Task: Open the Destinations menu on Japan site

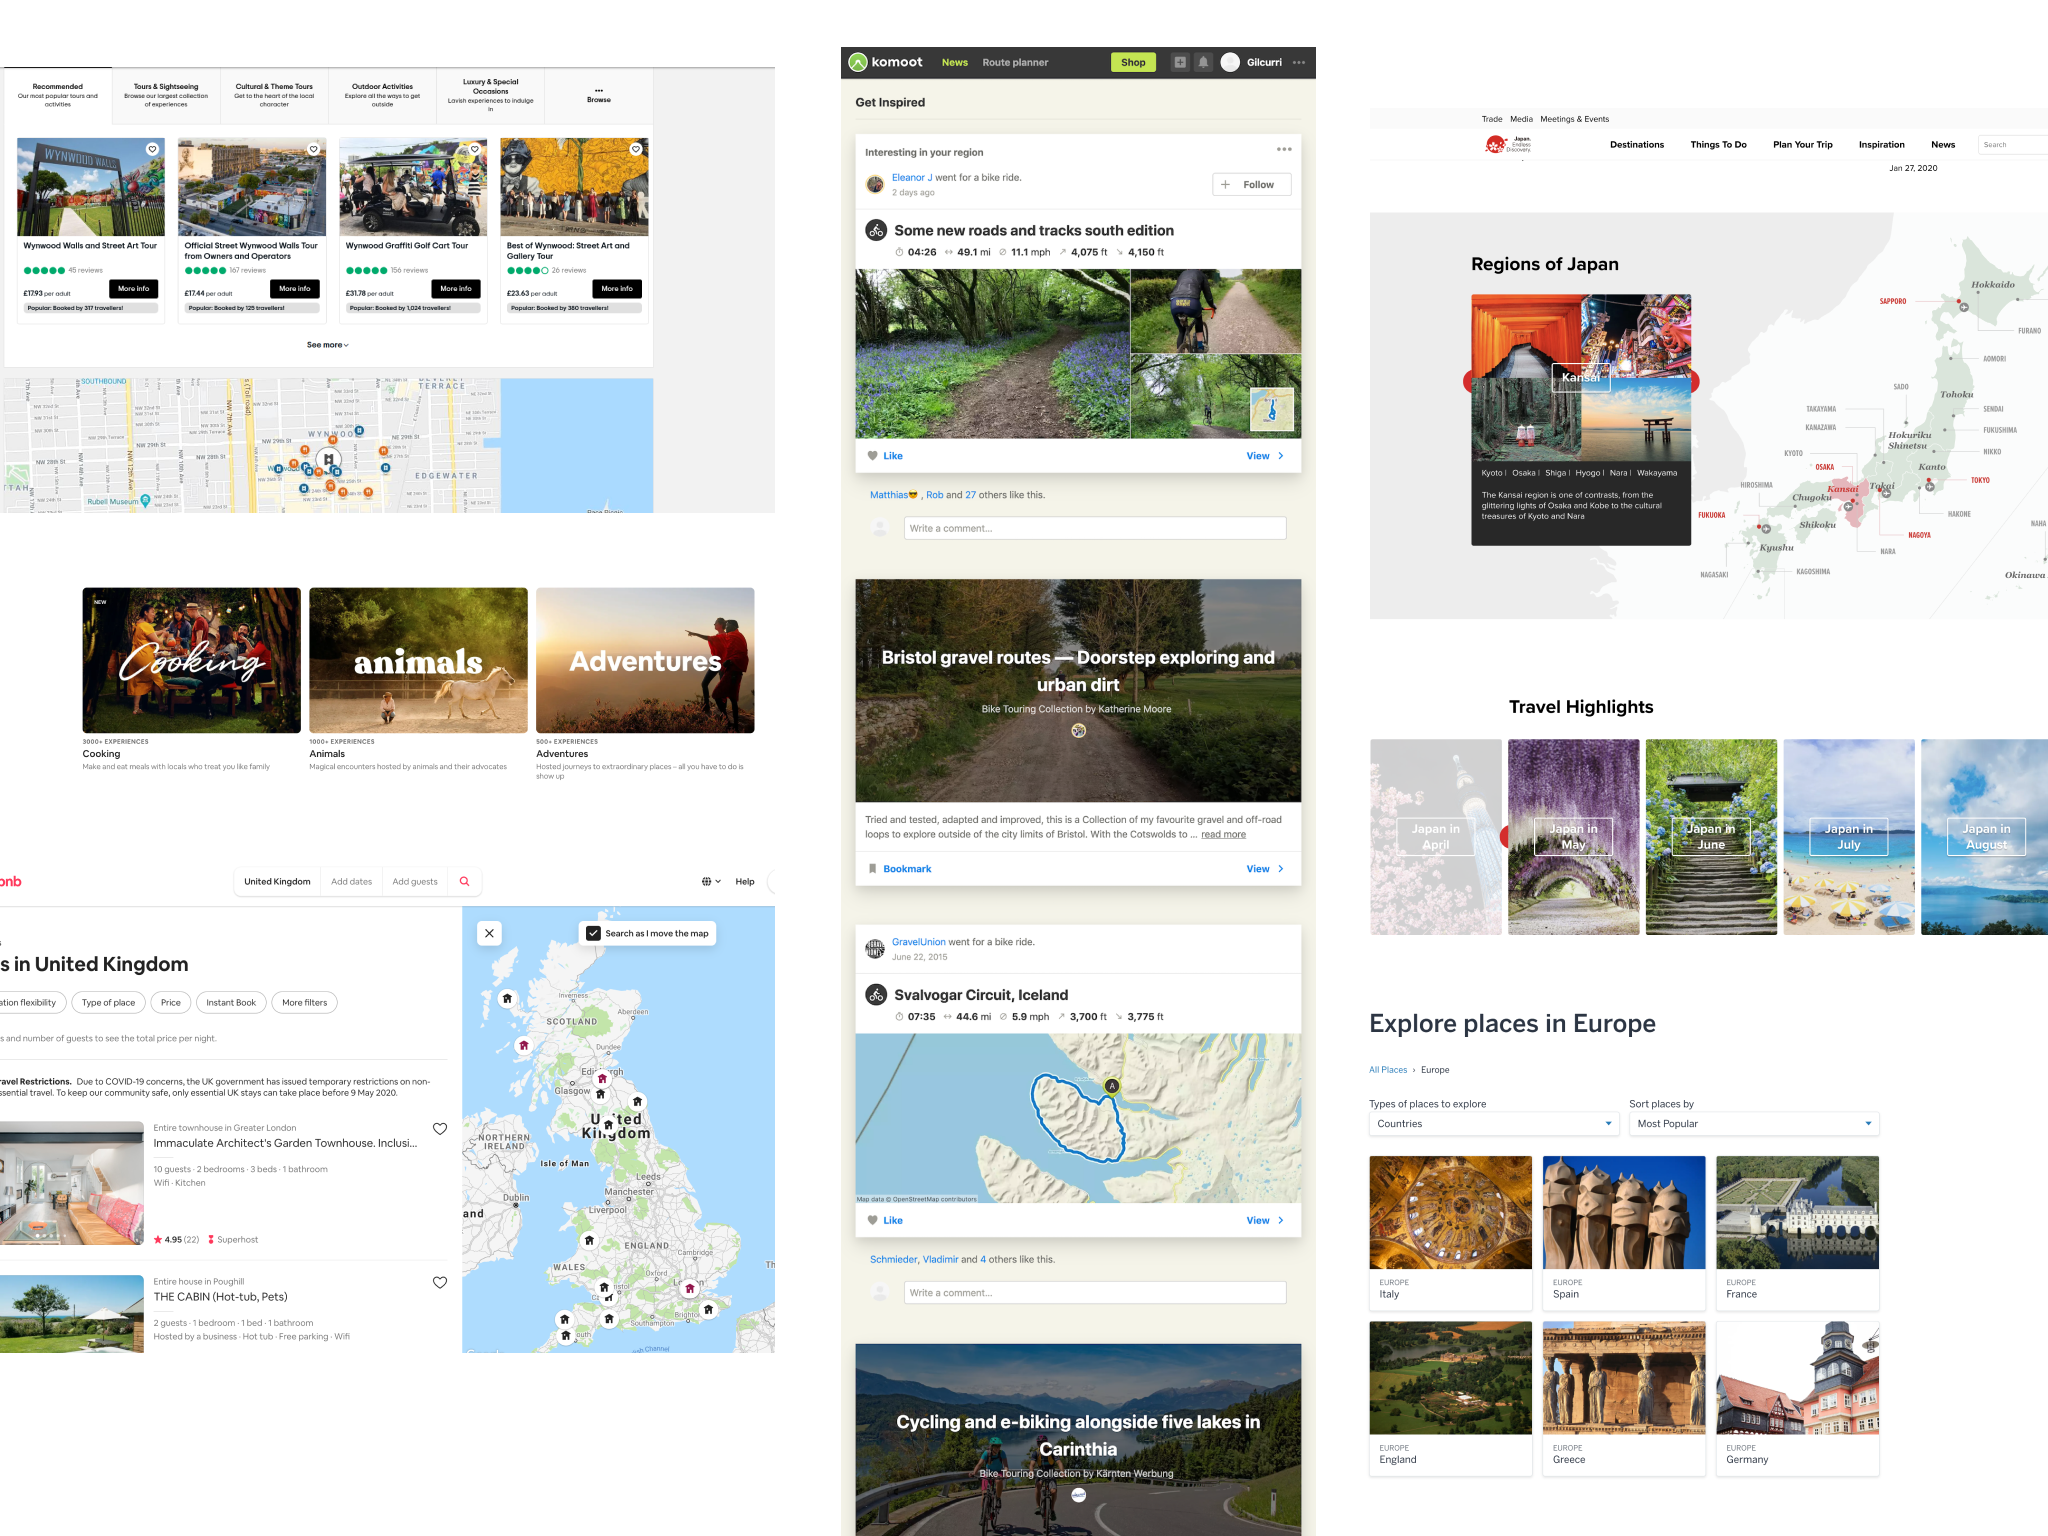Action: pos(1636,145)
